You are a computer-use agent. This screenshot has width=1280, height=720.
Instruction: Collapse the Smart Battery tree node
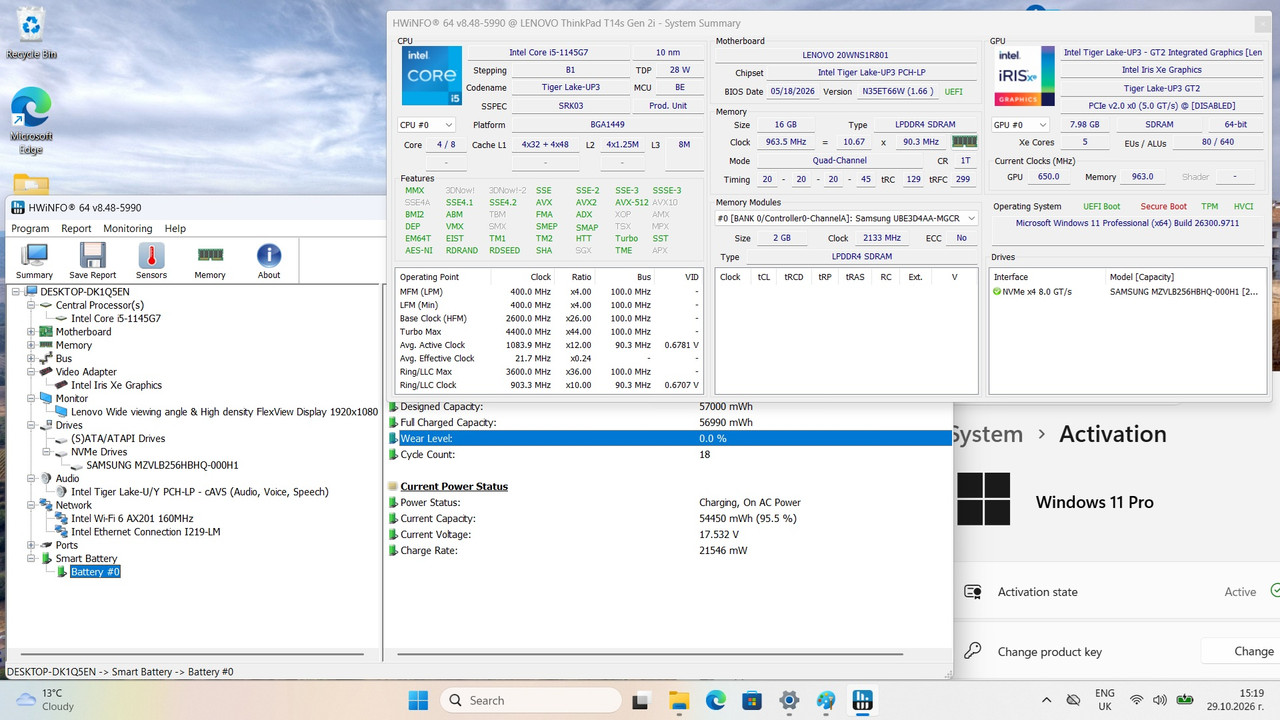coord(31,558)
